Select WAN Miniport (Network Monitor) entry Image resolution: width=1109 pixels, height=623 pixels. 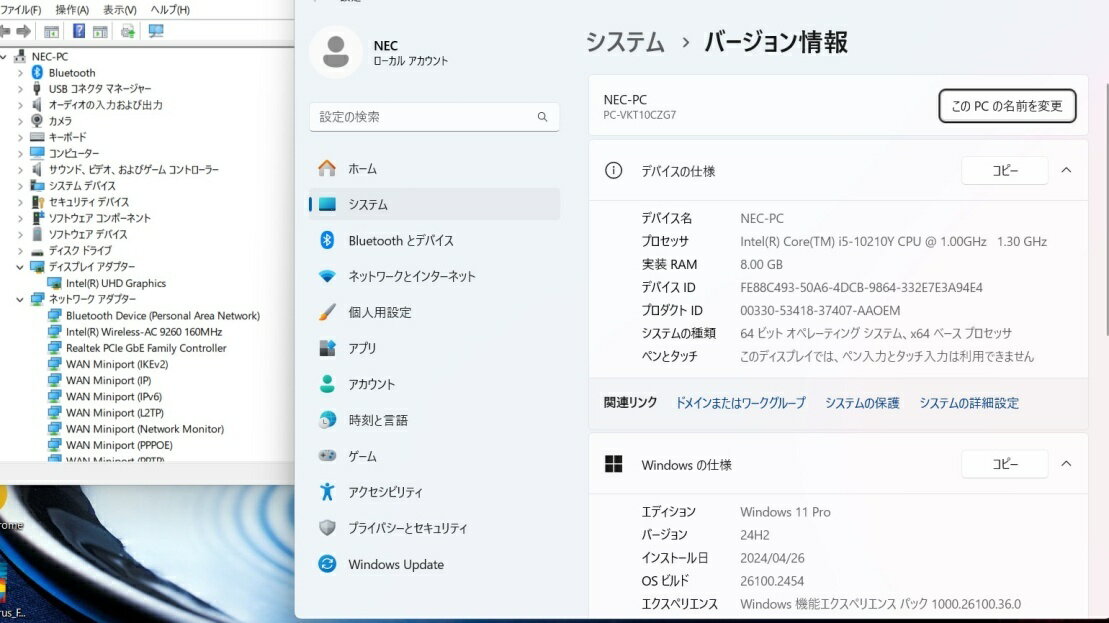(x=145, y=429)
